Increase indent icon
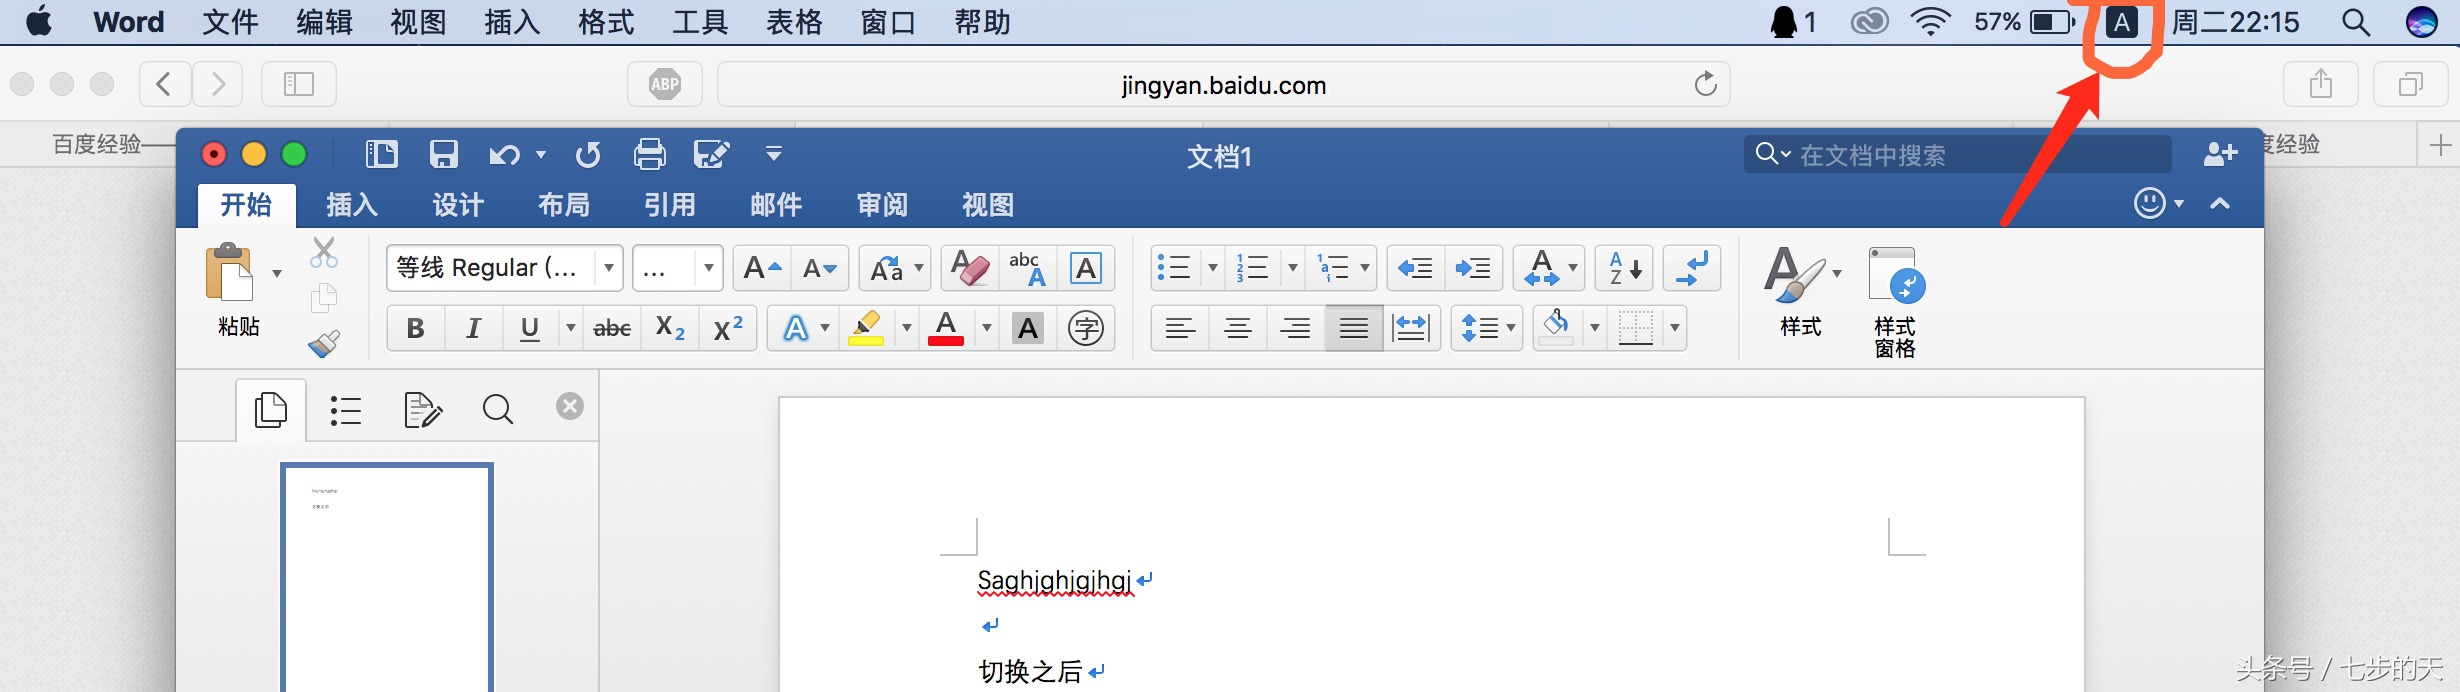This screenshot has height=692, width=2460. 1473,268
